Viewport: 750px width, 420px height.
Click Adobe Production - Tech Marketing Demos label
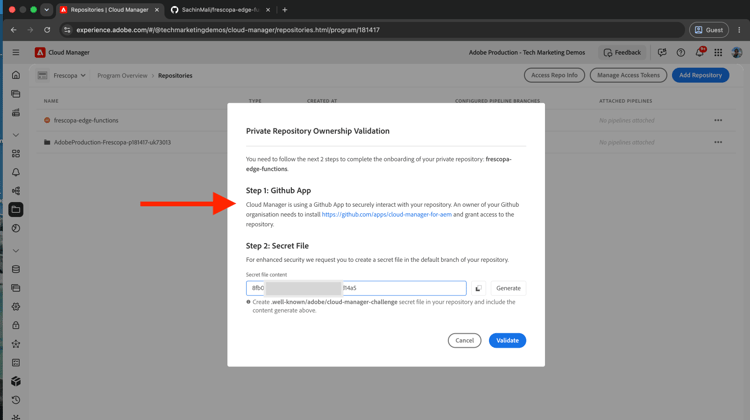tap(527, 52)
